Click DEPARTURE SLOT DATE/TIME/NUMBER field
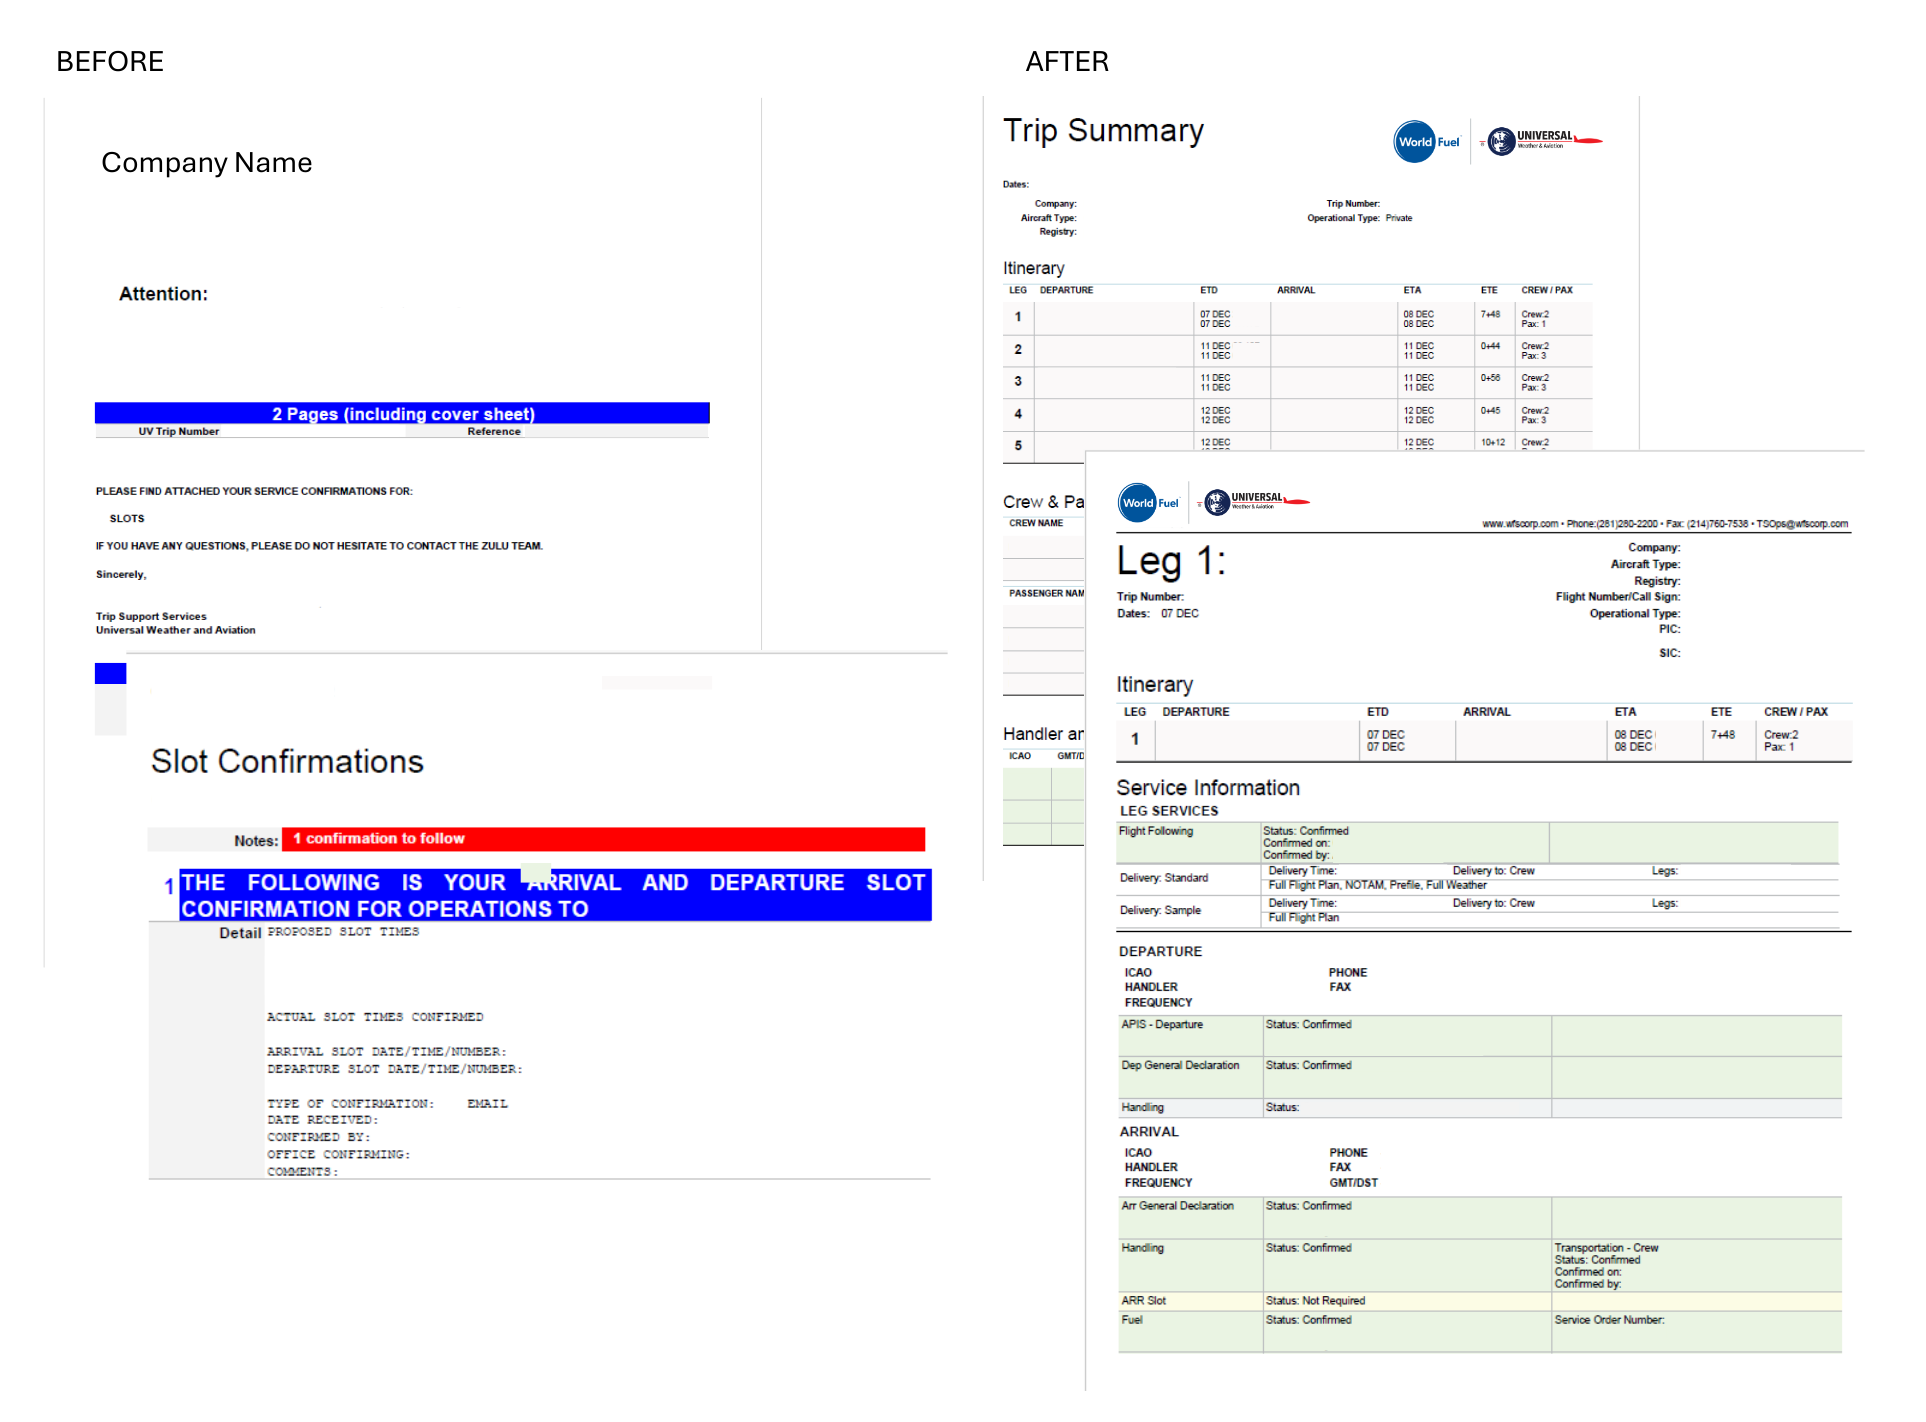Image resolution: width=1926 pixels, height=1422 pixels. tap(395, 1069)
